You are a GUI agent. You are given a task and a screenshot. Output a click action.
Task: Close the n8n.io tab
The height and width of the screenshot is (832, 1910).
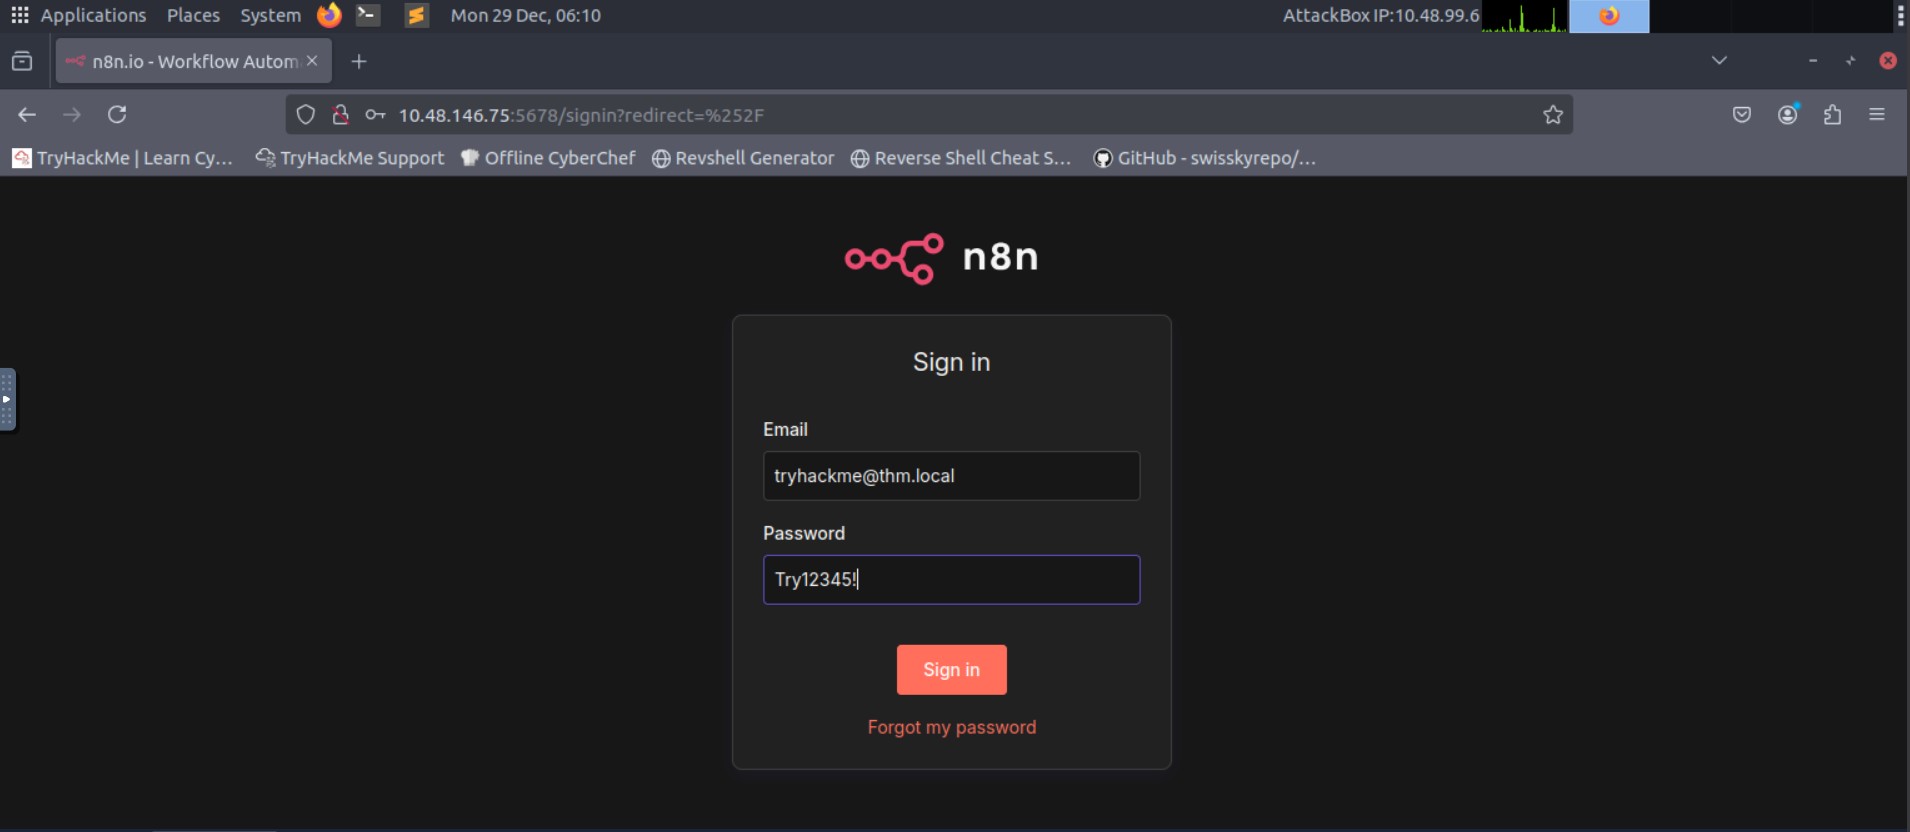312,61
